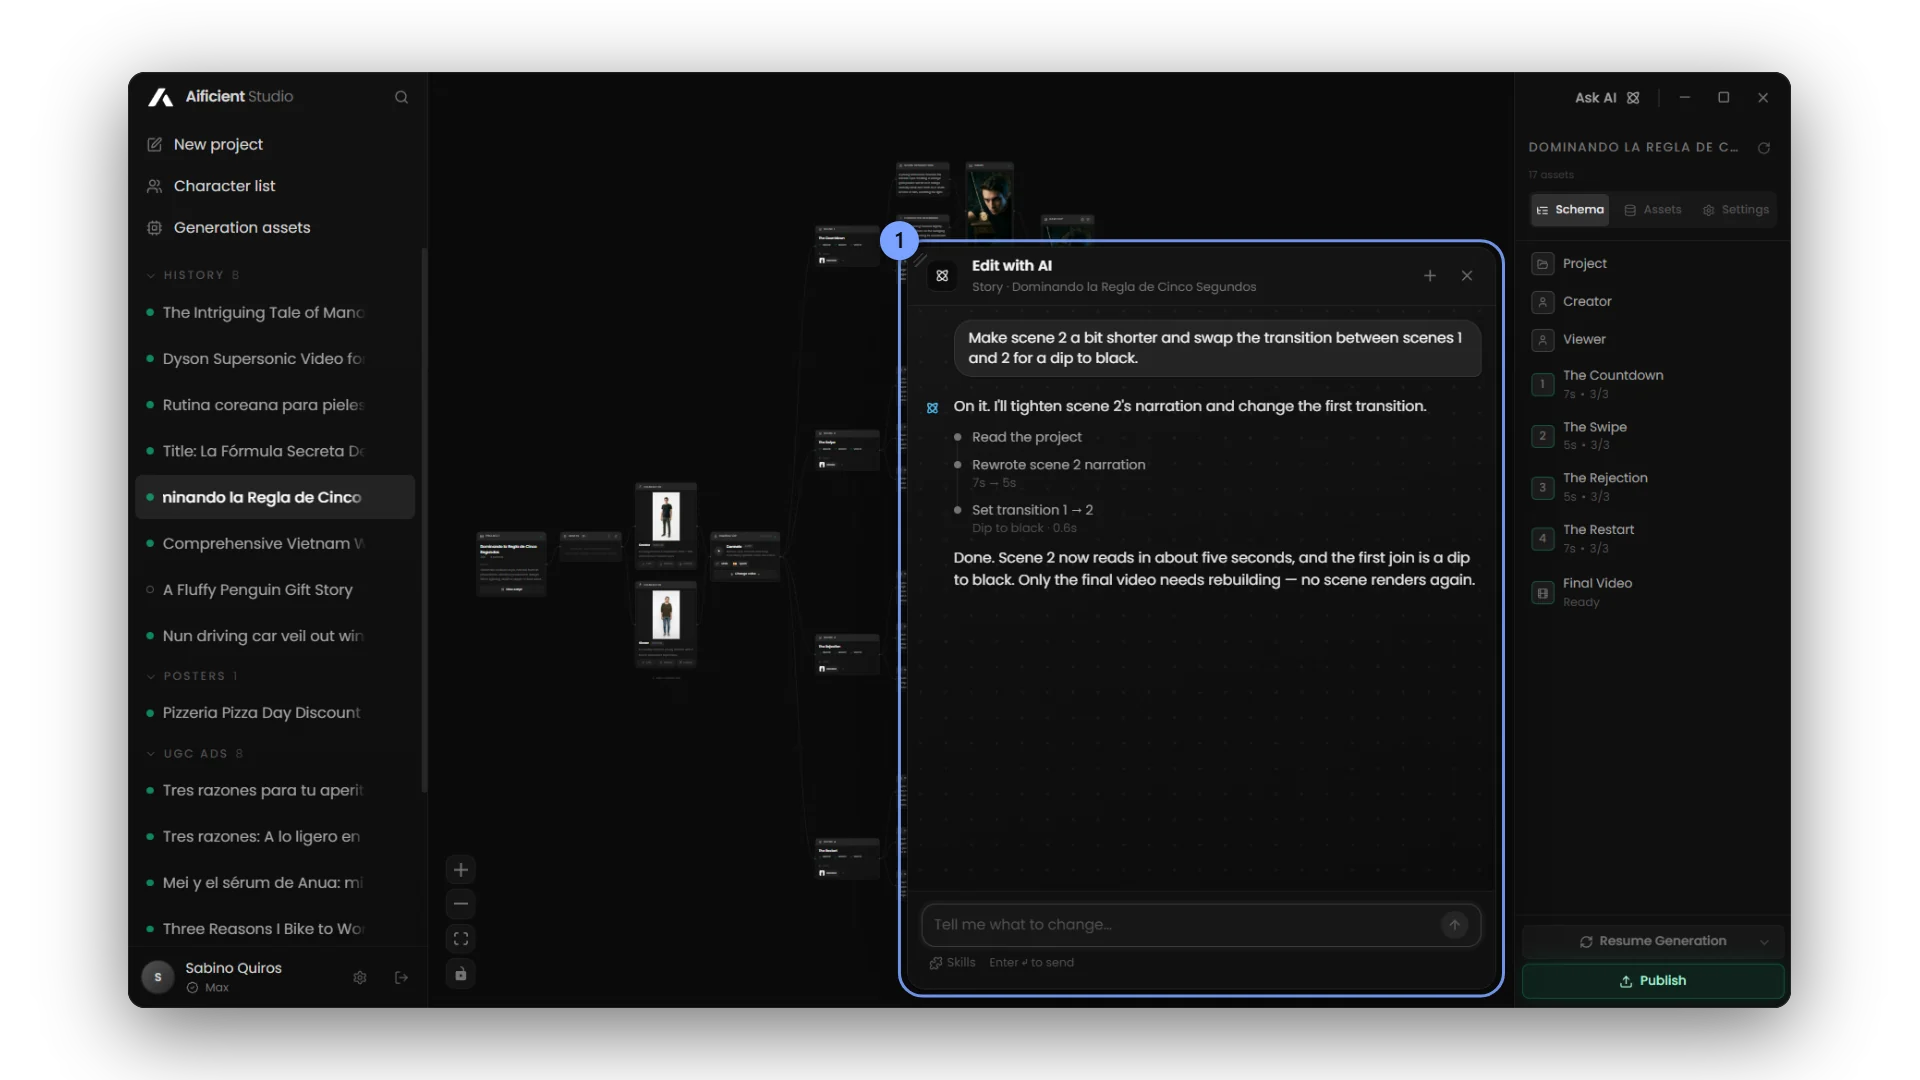Screen dimensions: 1920x1080
Task: Switch to the Settings tab
Action: (1736, 210)
